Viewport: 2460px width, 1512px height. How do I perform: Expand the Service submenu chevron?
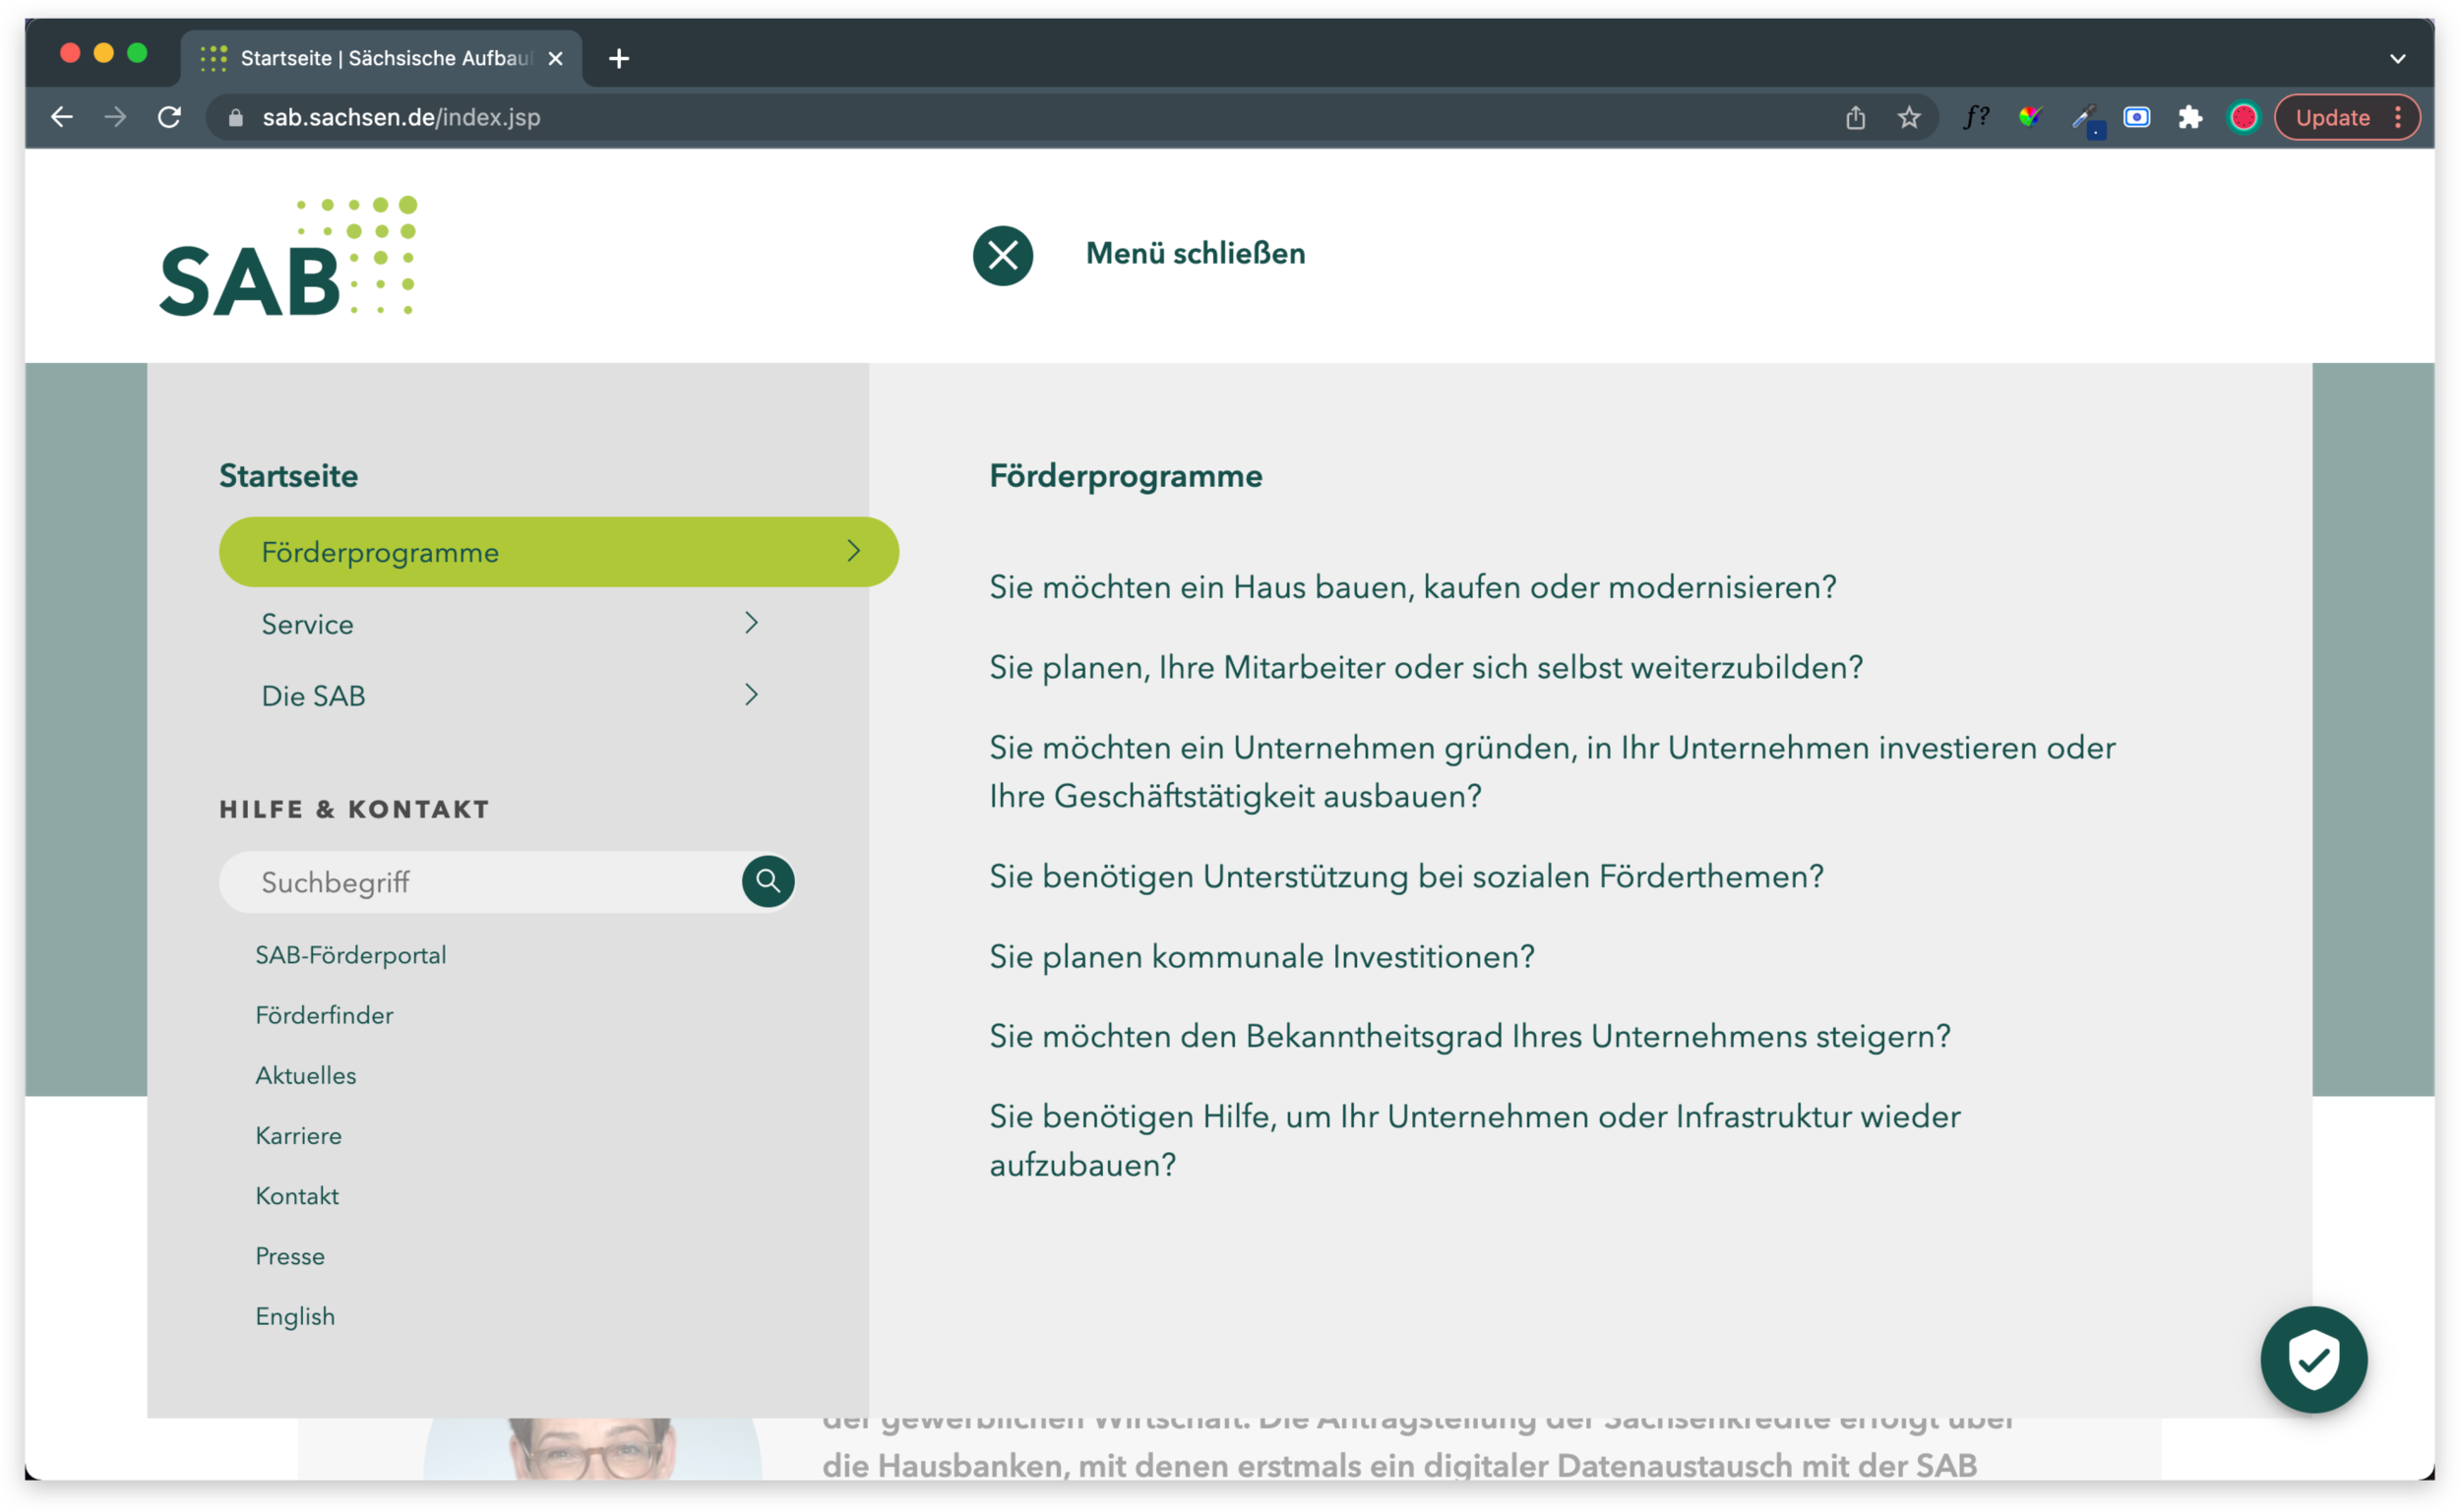tap(751, 623)
